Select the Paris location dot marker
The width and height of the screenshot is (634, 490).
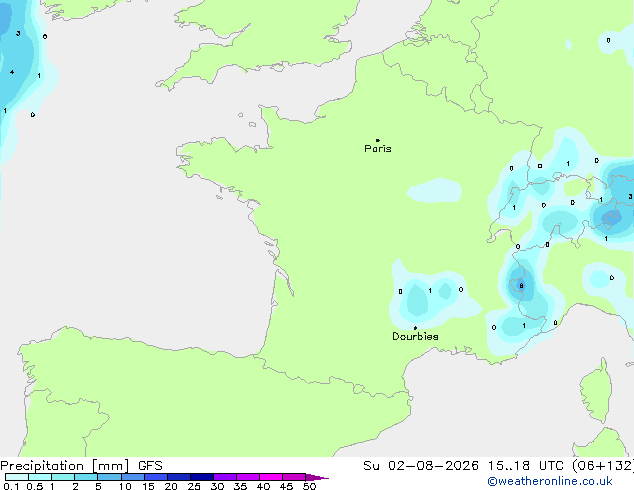(x=378, y=140)
